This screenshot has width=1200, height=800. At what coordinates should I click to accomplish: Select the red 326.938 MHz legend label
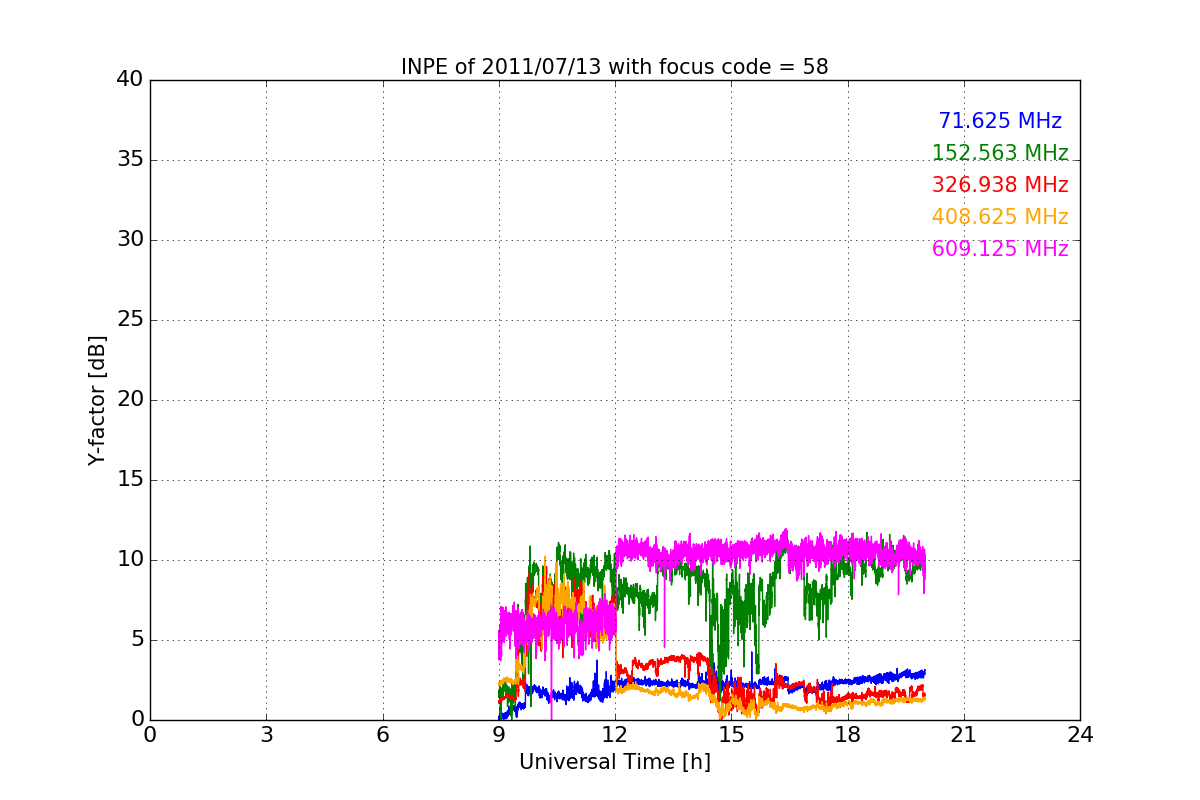[1000, 185]
